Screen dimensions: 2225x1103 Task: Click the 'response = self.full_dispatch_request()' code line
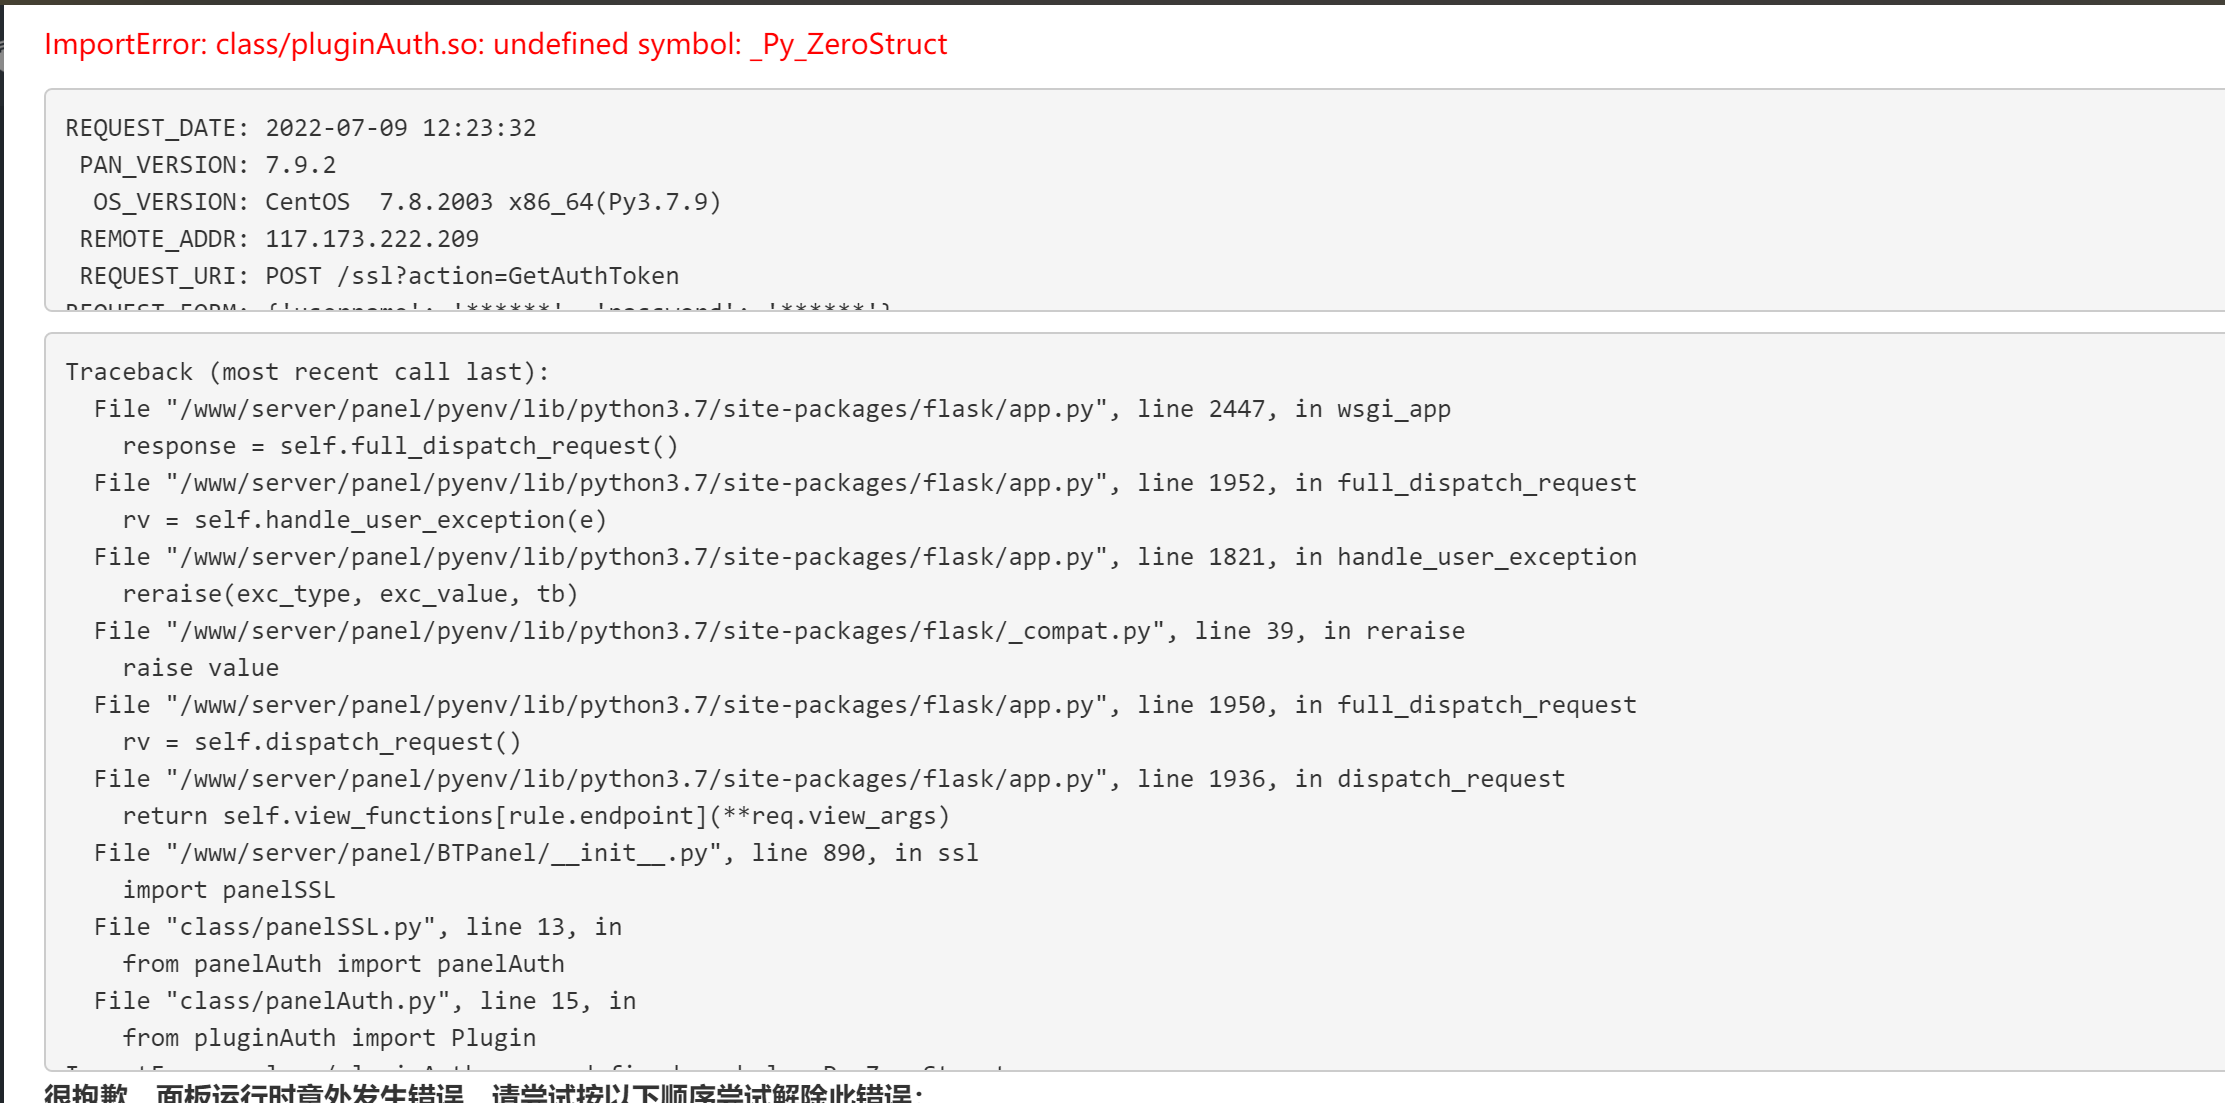400,446
